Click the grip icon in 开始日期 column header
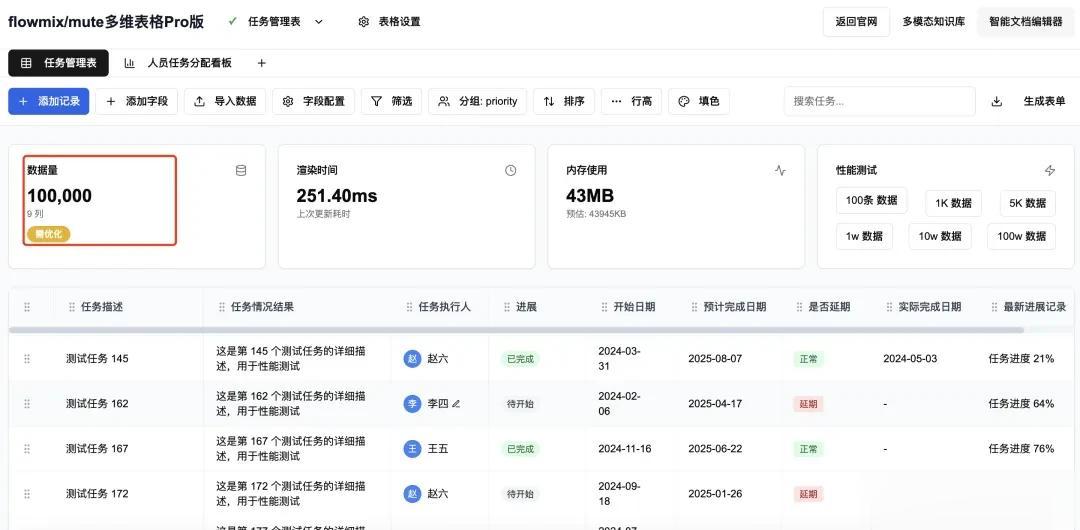 point(604,307)
